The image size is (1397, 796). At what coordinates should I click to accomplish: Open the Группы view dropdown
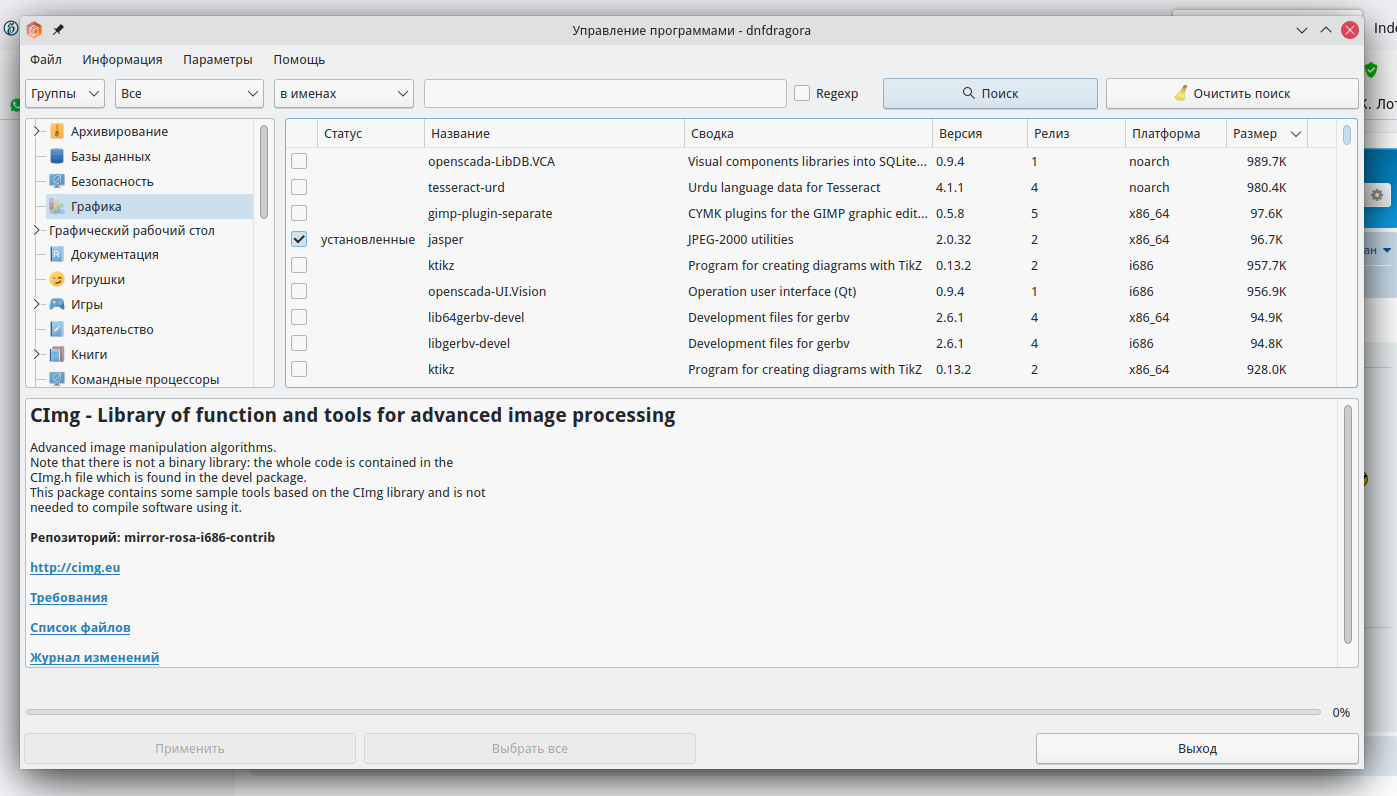coord(65,93)
